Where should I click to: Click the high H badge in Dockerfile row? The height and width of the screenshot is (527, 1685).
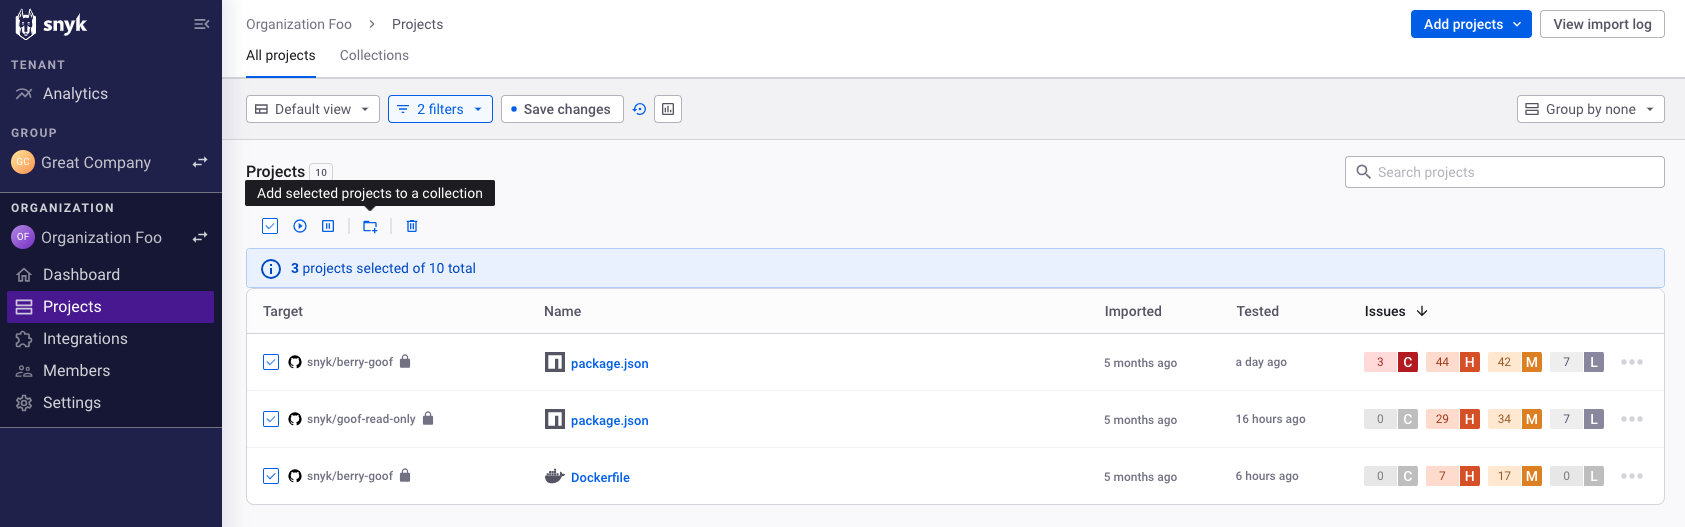click(x=1470, y=476)
